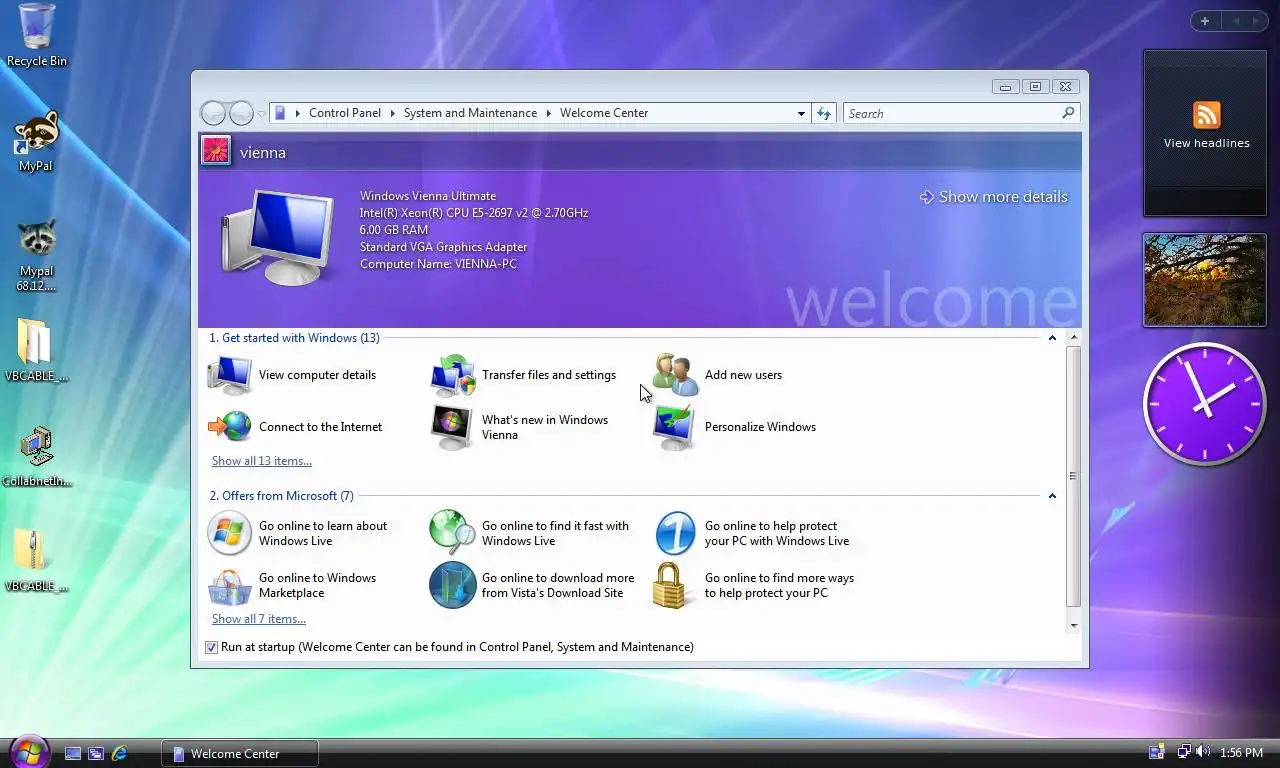
Task: Click the RSS View headlines gadget icon
Action: click(1206, 115)
